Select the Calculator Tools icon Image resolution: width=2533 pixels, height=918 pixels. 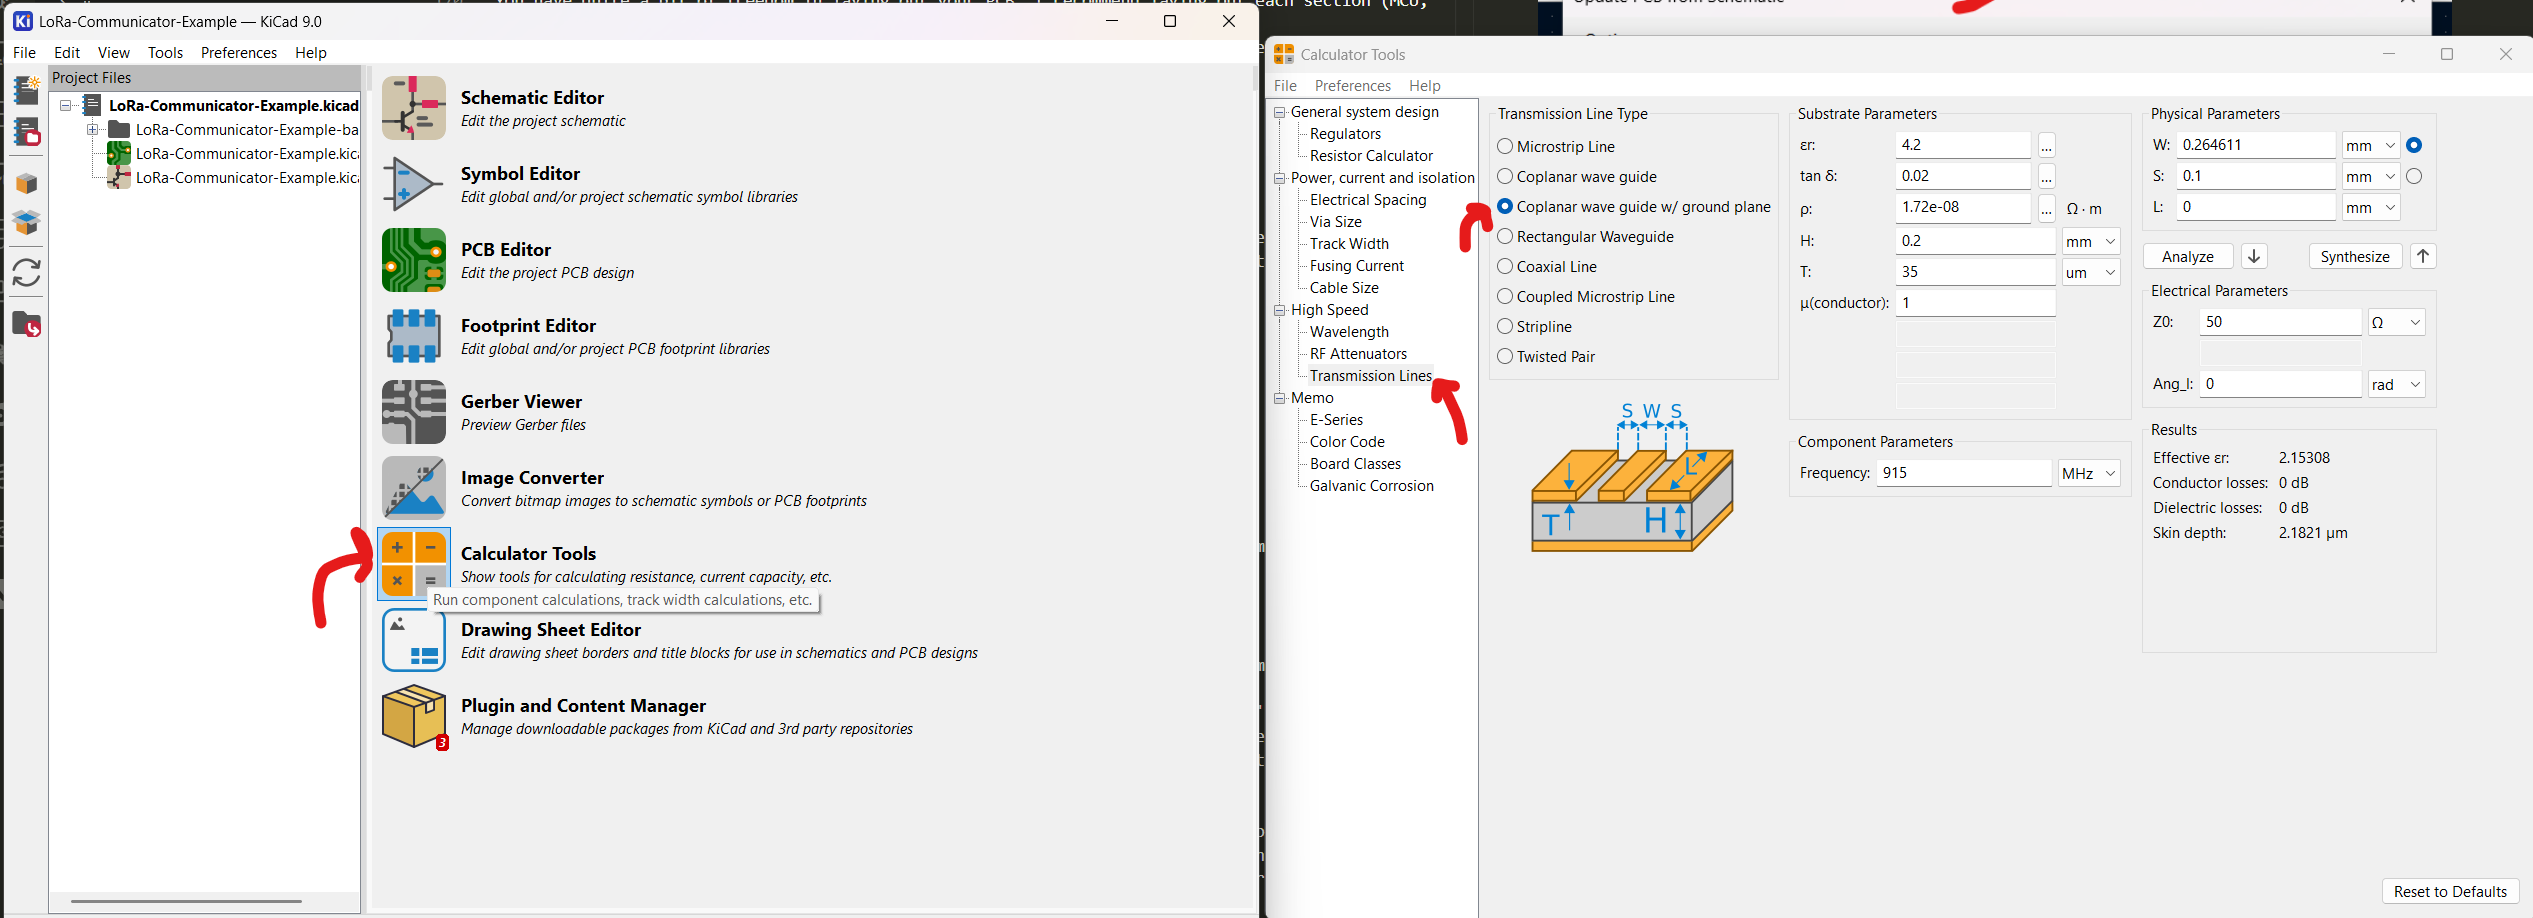point(413,564)
